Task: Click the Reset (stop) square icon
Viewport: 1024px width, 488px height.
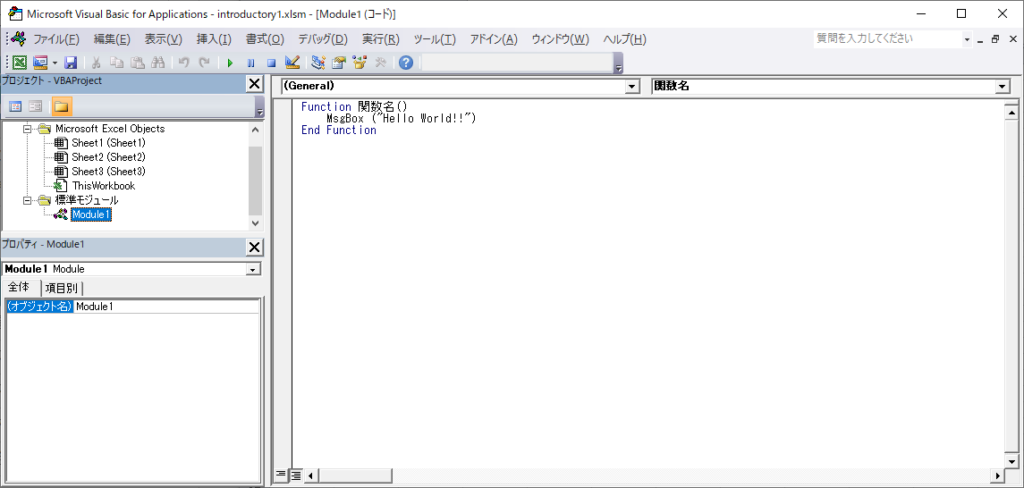Action: pos(271,62)
